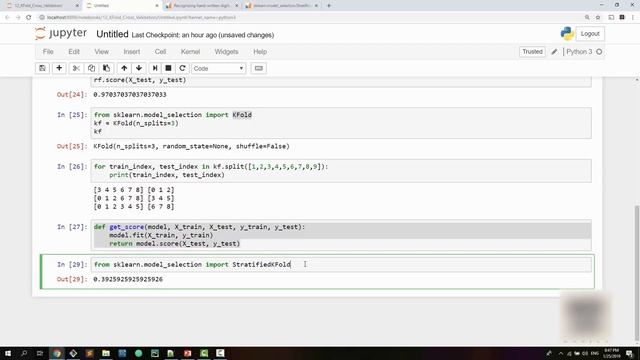Open the Insert menu
Viewport: 640px width, 360px height.
(132, 52)
